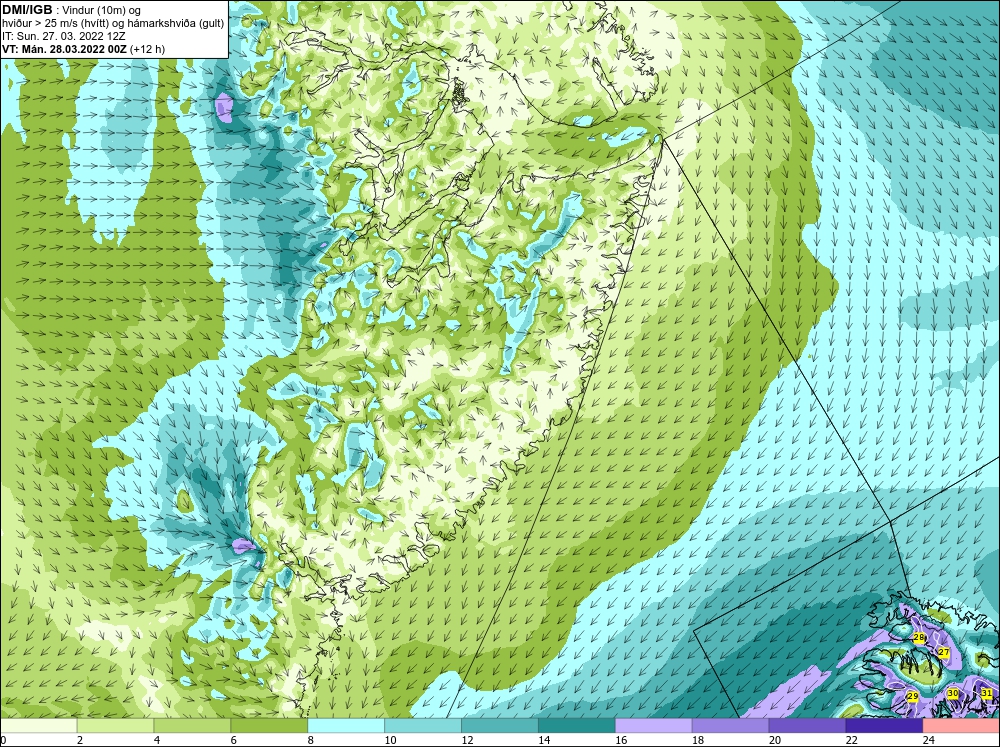Click the legend scale number 24

coord(928,740)
